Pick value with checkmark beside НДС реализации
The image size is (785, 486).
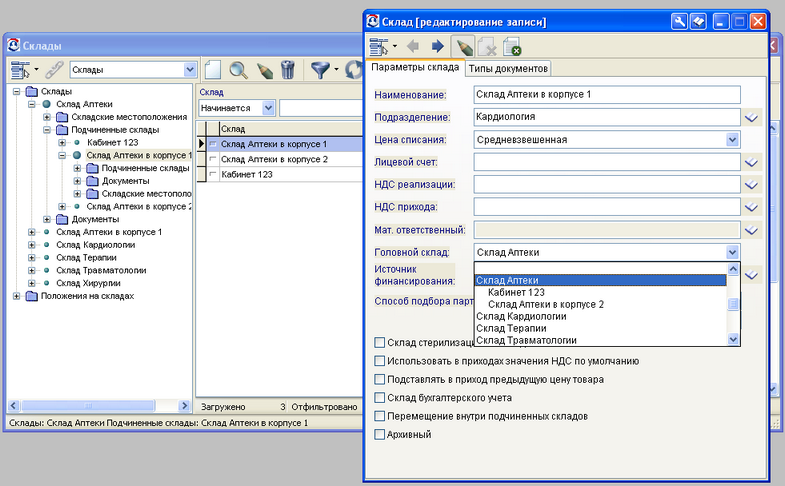click(751, 185)
